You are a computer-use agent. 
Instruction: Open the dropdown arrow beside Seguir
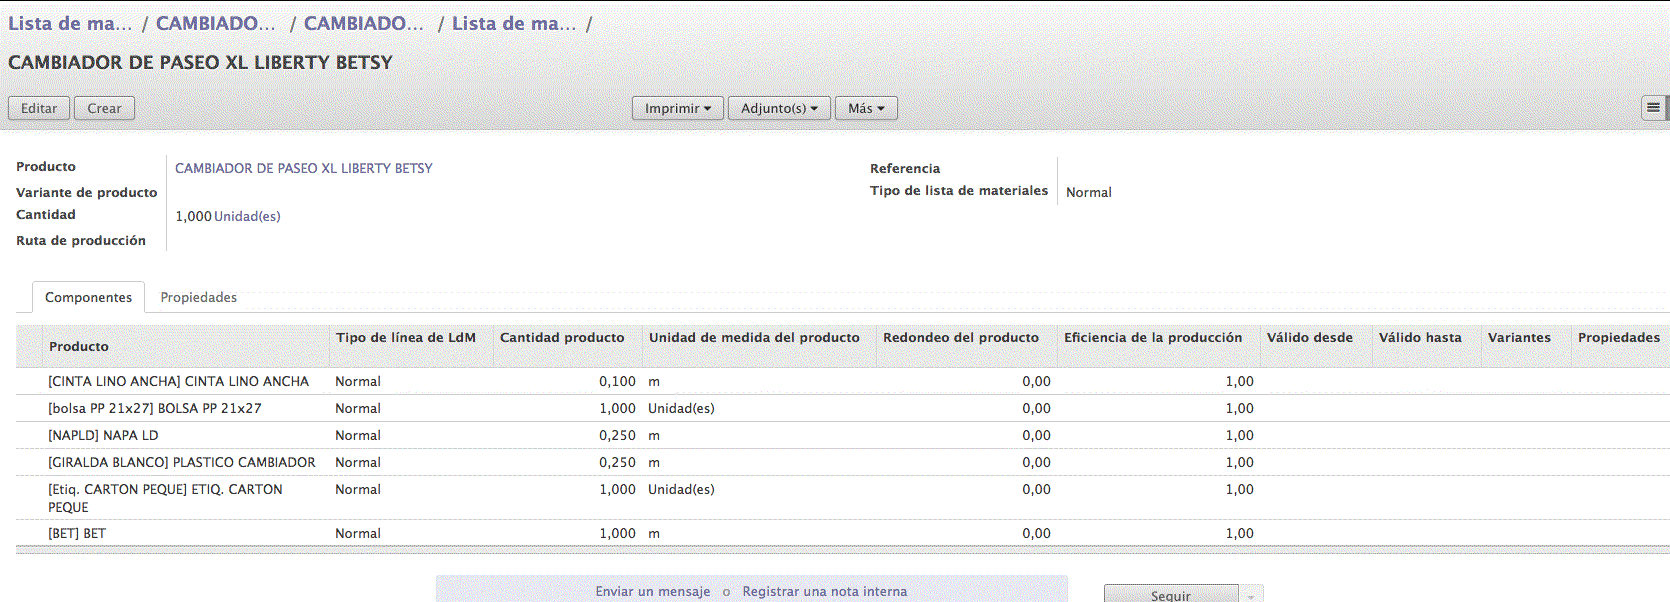point(1251,595)
